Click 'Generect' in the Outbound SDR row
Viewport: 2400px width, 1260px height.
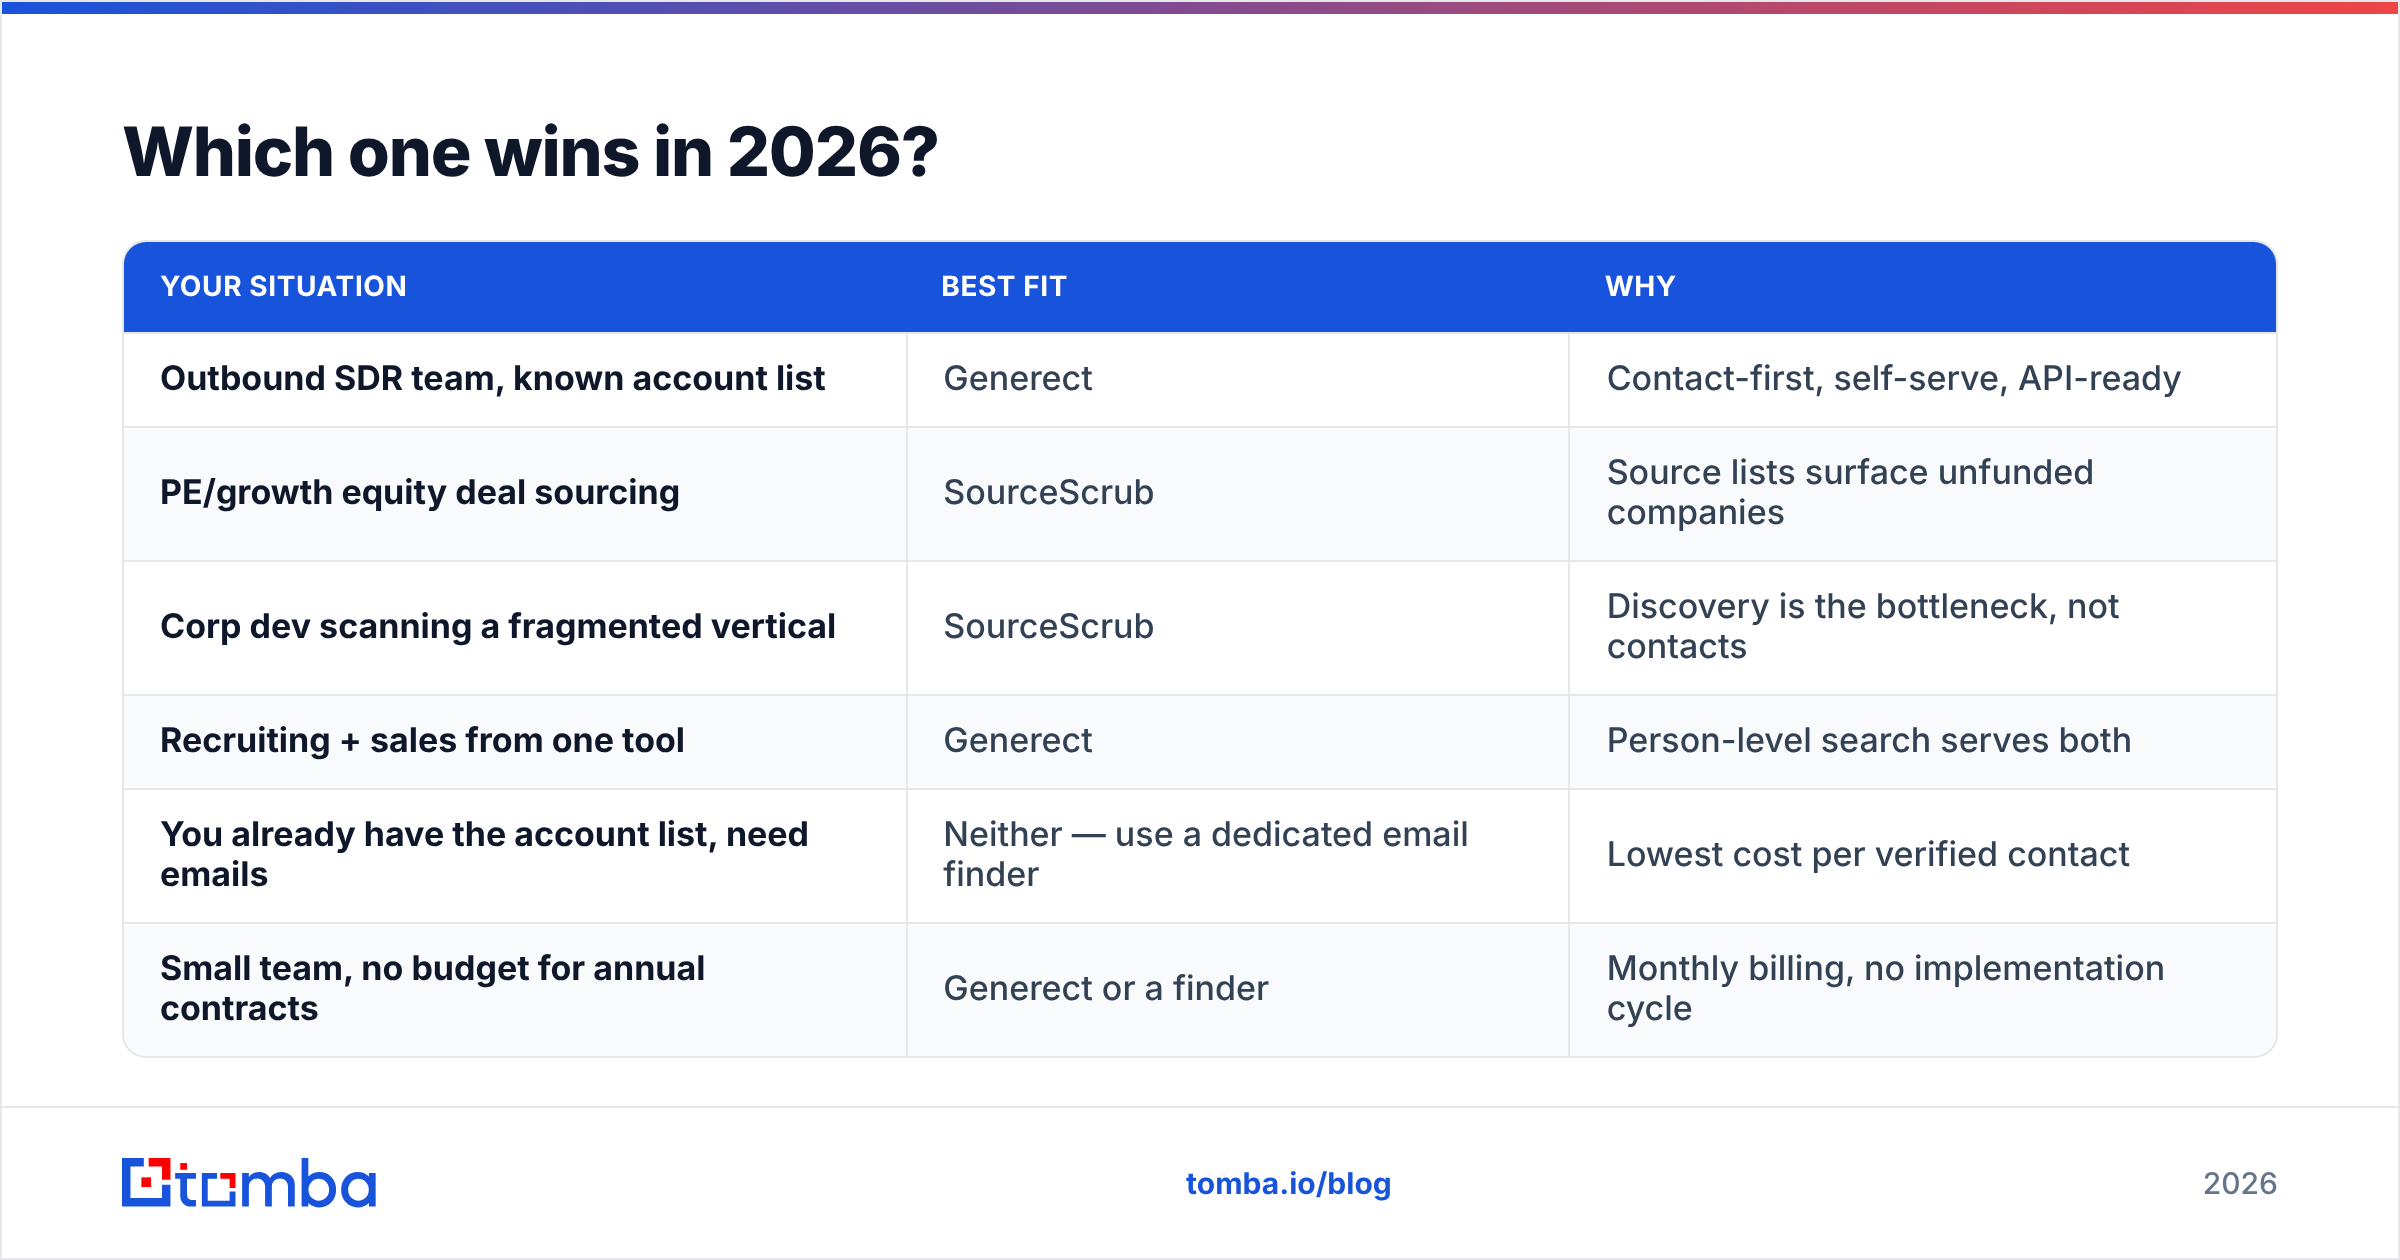point(1018,379)
